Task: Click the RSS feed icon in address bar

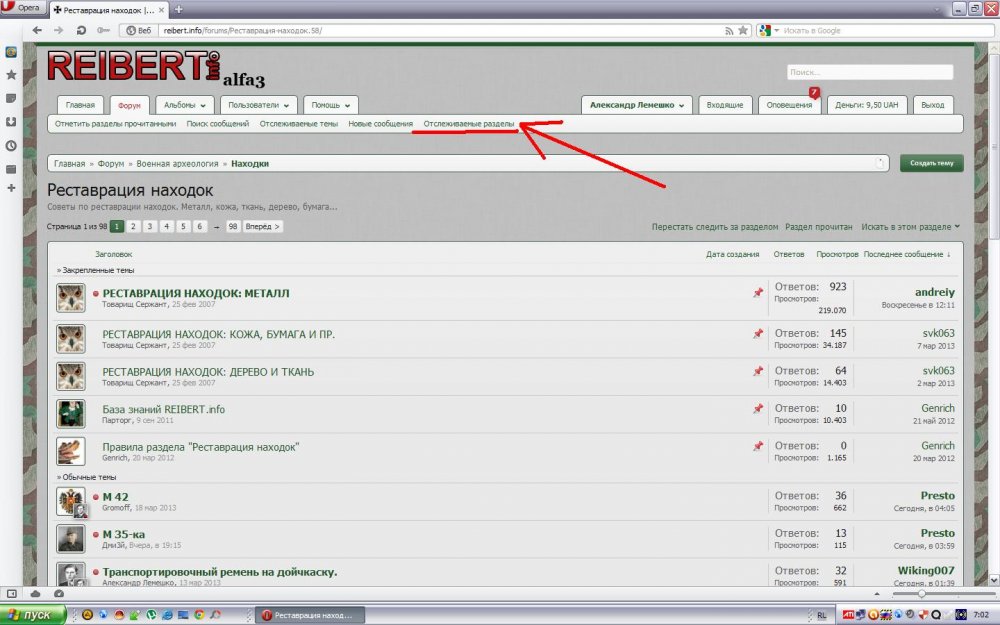Action: click(x=729, y=31)
